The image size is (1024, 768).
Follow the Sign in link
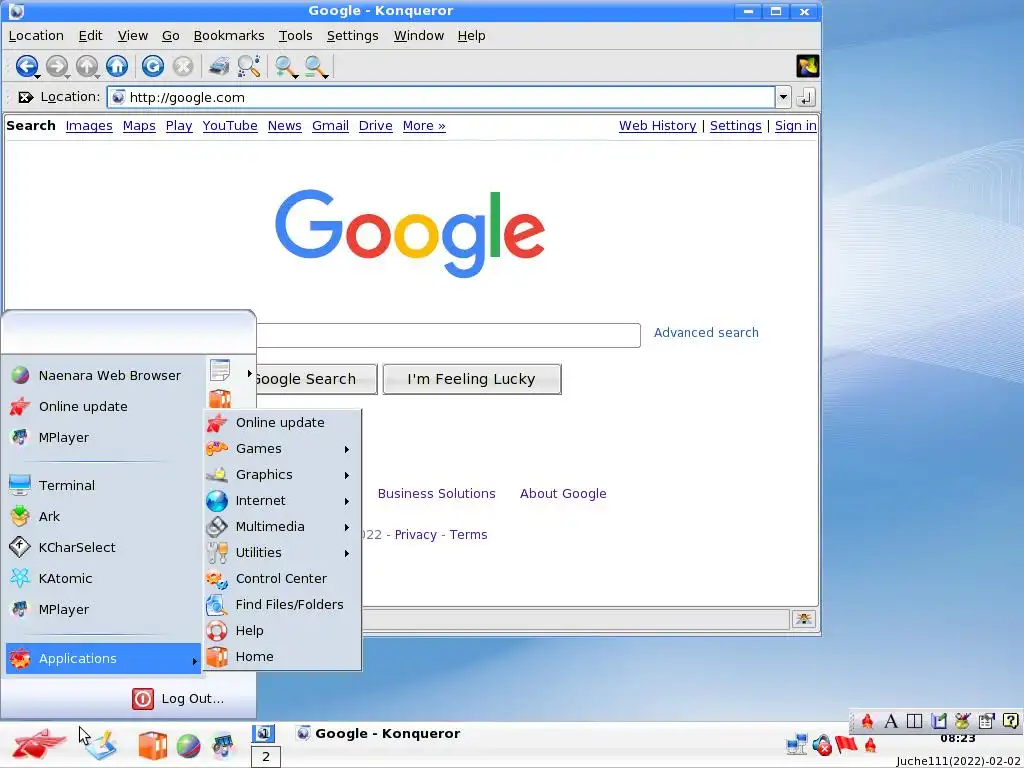[x=795, y=125]
